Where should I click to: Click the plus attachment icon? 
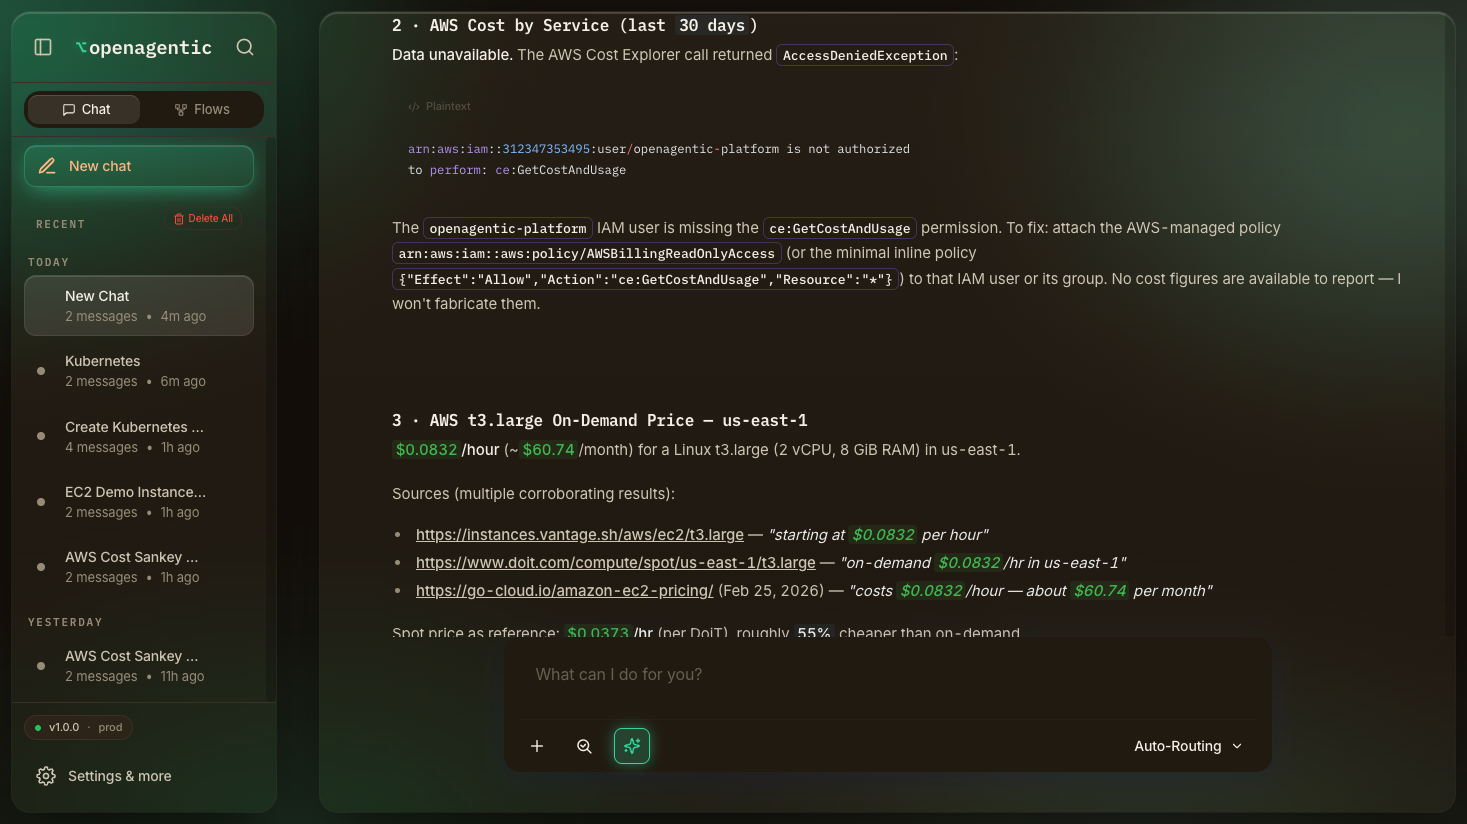(x=537, y=746)
